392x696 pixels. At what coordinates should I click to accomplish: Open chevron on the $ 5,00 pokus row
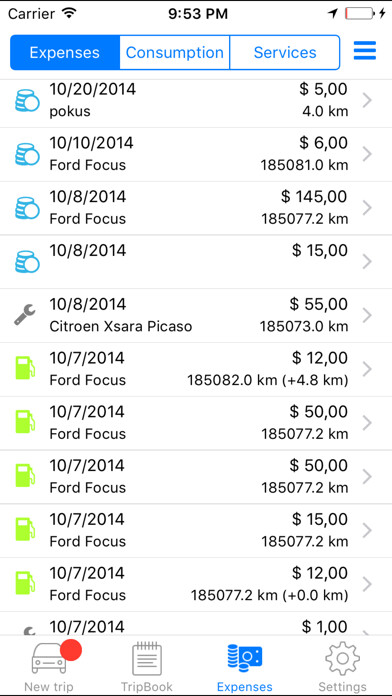point(367,101)
